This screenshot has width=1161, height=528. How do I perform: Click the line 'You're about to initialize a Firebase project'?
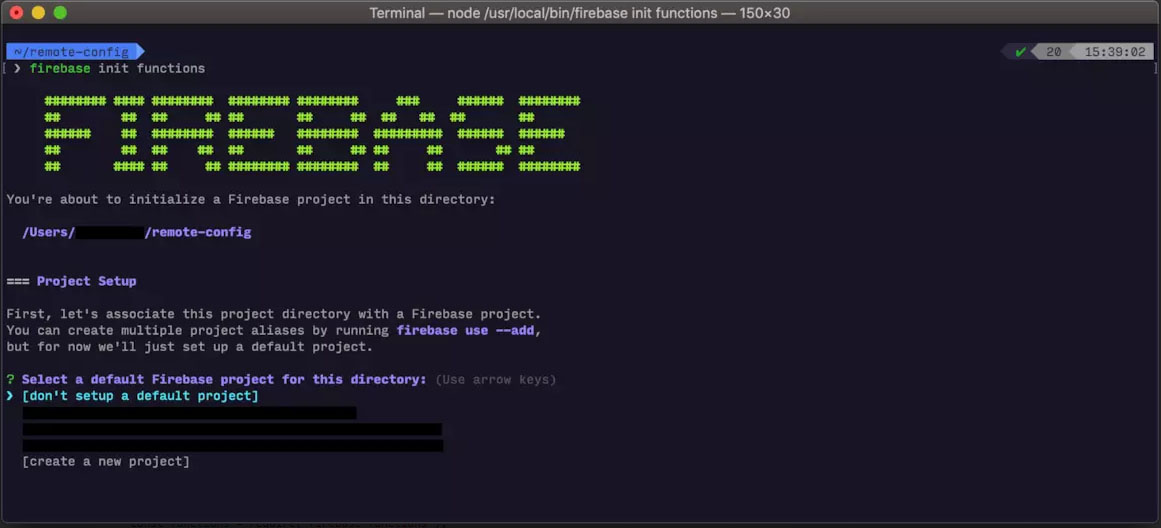point(251,199)
